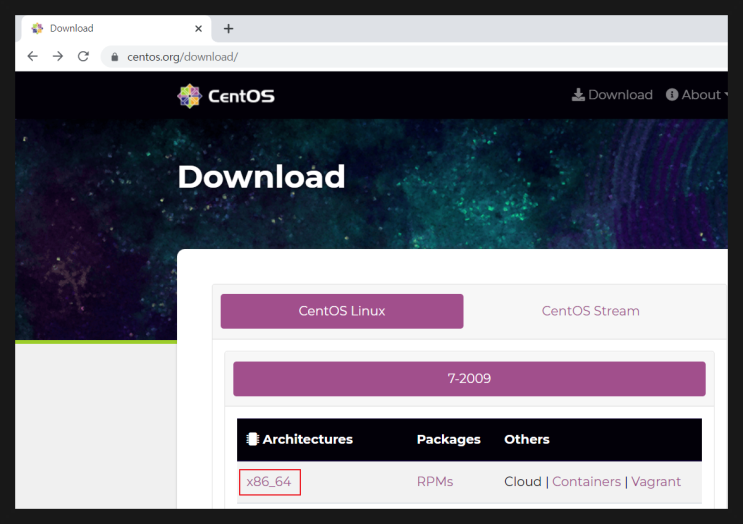The width and height of the screenshot is (743, 524).
Task: Click the CentOS favicon on the tab
Action: [x=37, y=28]
